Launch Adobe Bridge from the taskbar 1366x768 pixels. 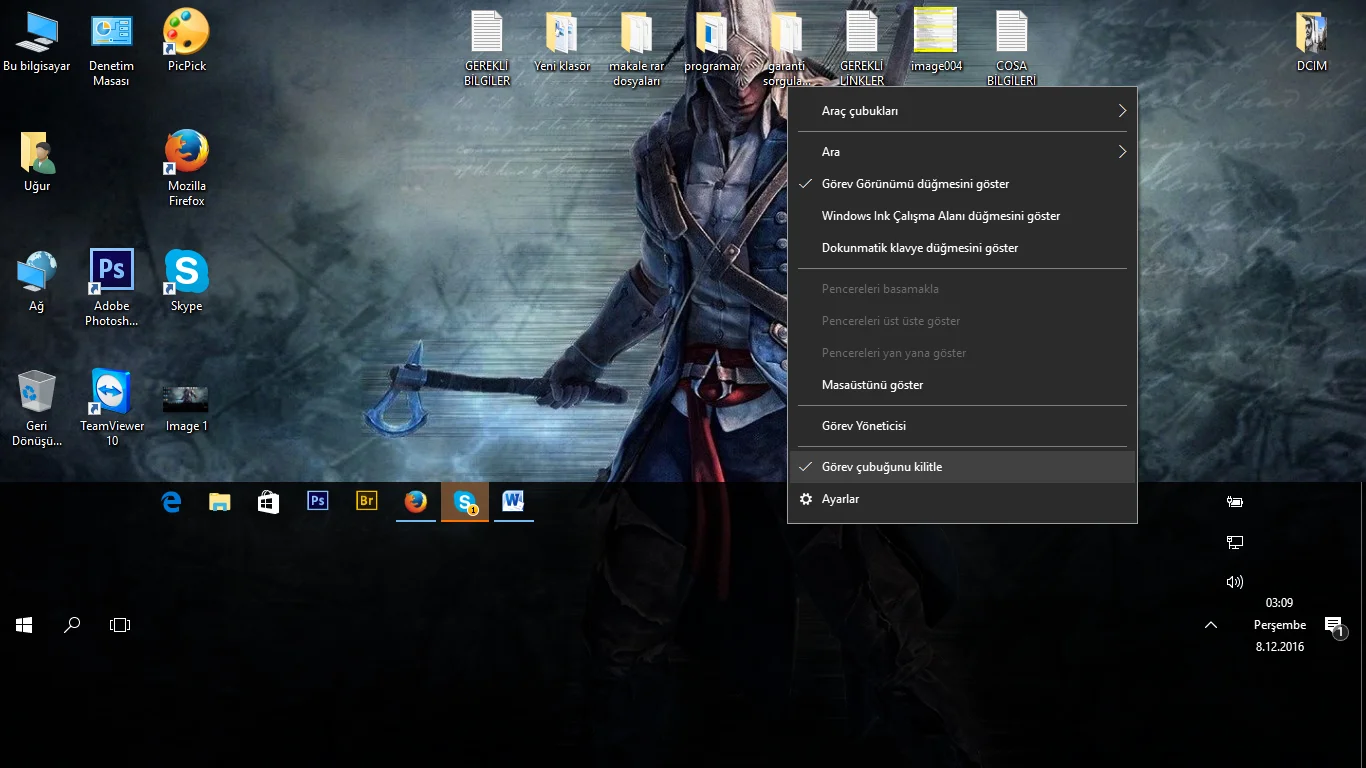367,501
